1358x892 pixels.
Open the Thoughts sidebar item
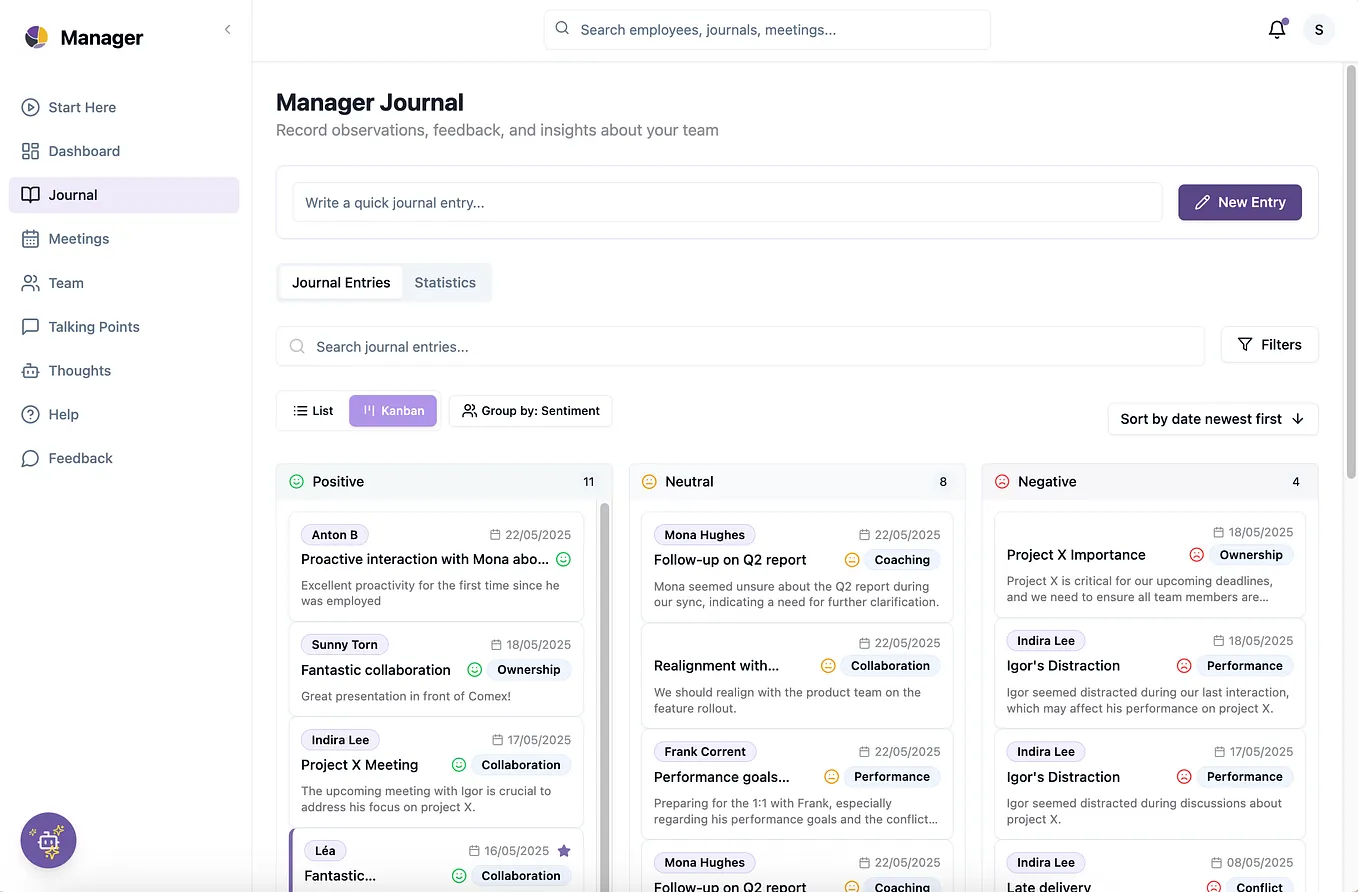pyautogui.click(x=79, y=370)
